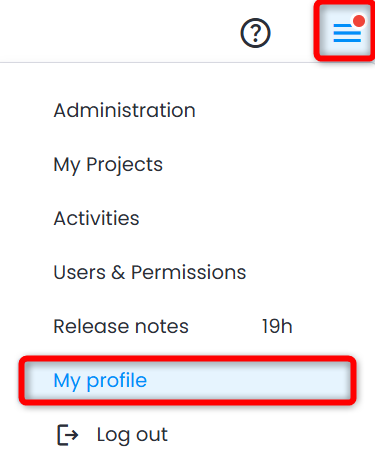Go to My Projects
Viewport: 375px width, 474px height.
(x=108, y=165)
